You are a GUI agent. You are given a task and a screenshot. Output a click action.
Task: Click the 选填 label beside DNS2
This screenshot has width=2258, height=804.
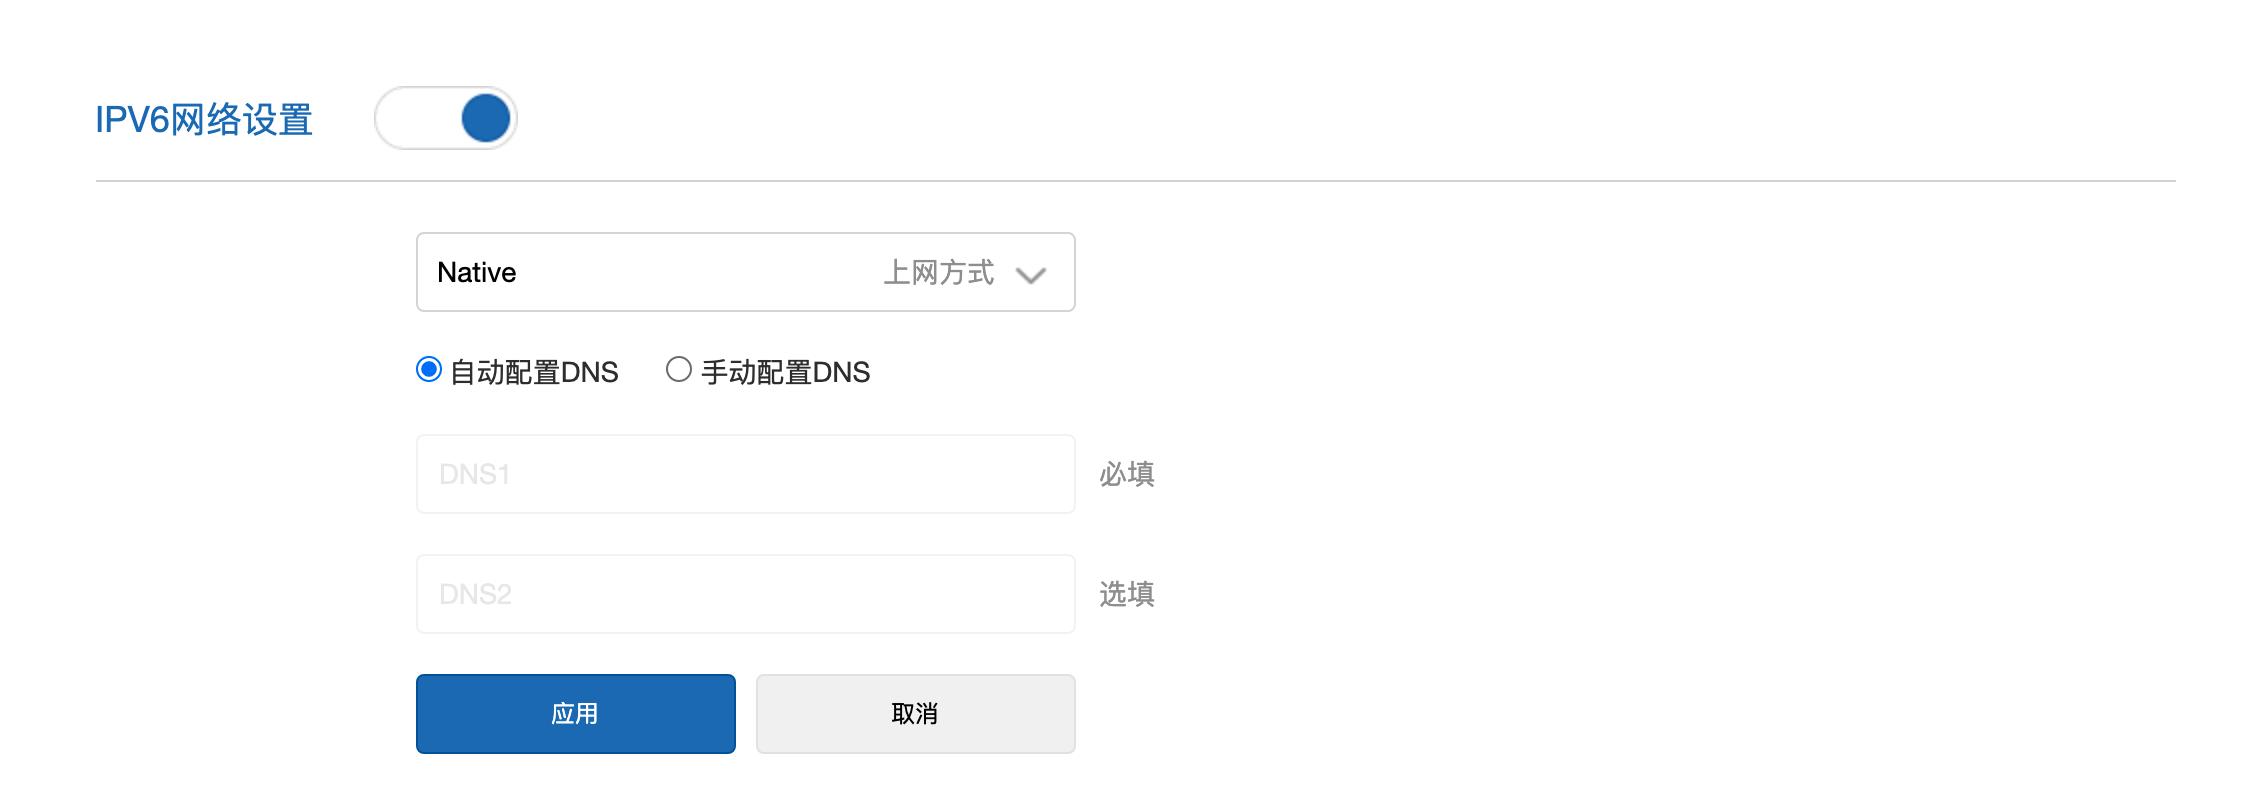pos(1129,593)
